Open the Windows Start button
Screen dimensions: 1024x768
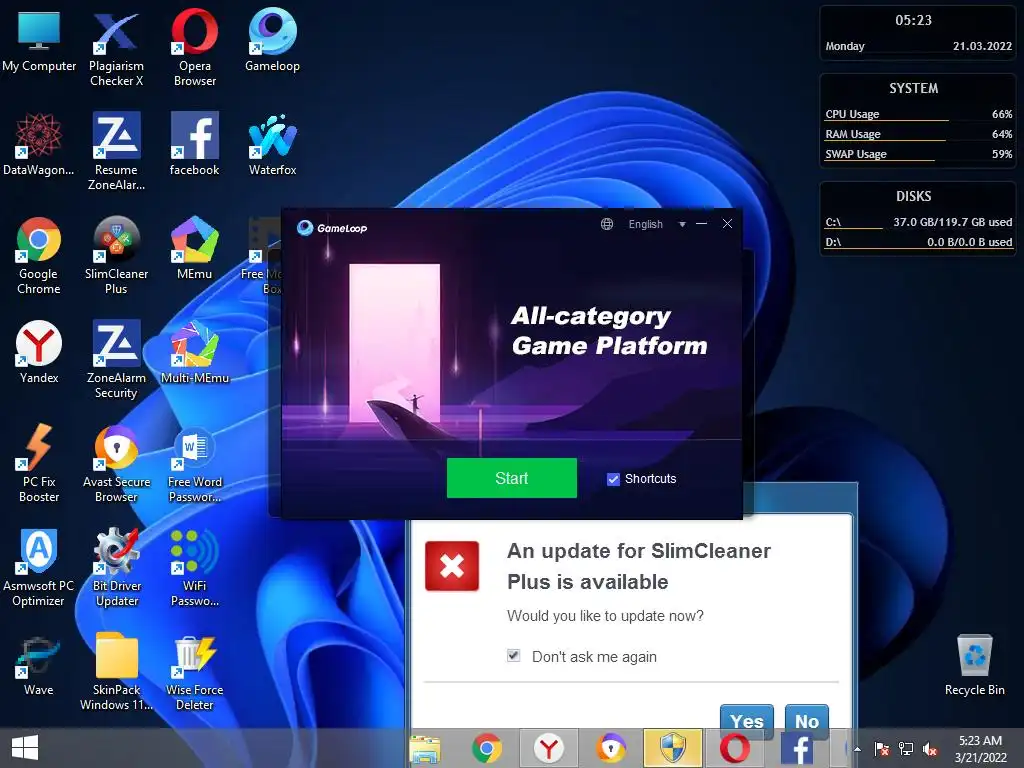click(x=25, y=748)
